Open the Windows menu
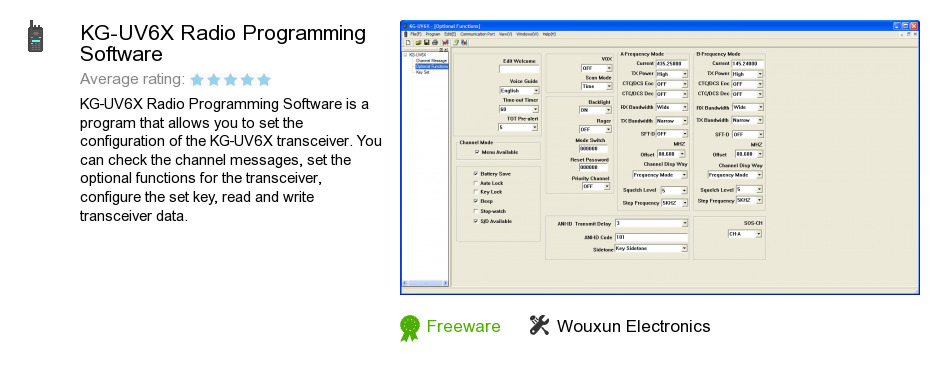 coord(528,34)
